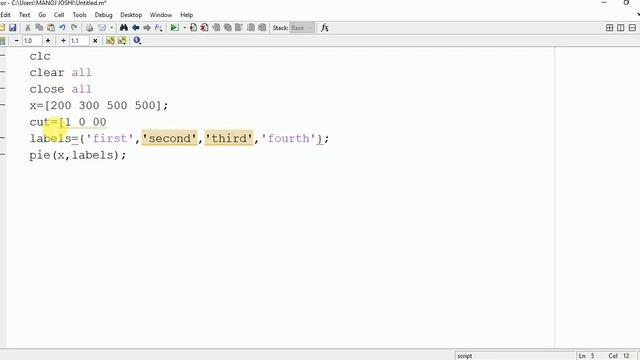Open the Help menu

click(x=187, y=15)
